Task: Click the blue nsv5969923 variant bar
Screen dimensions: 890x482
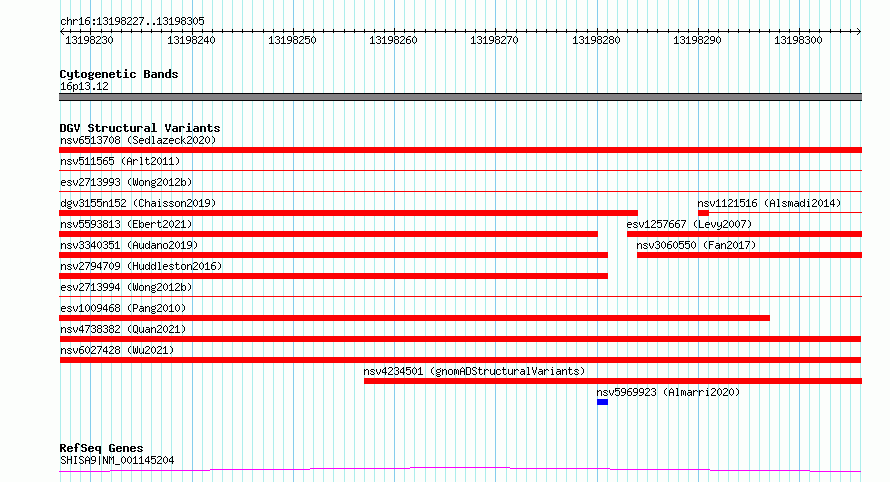Action: click(602, 402)
